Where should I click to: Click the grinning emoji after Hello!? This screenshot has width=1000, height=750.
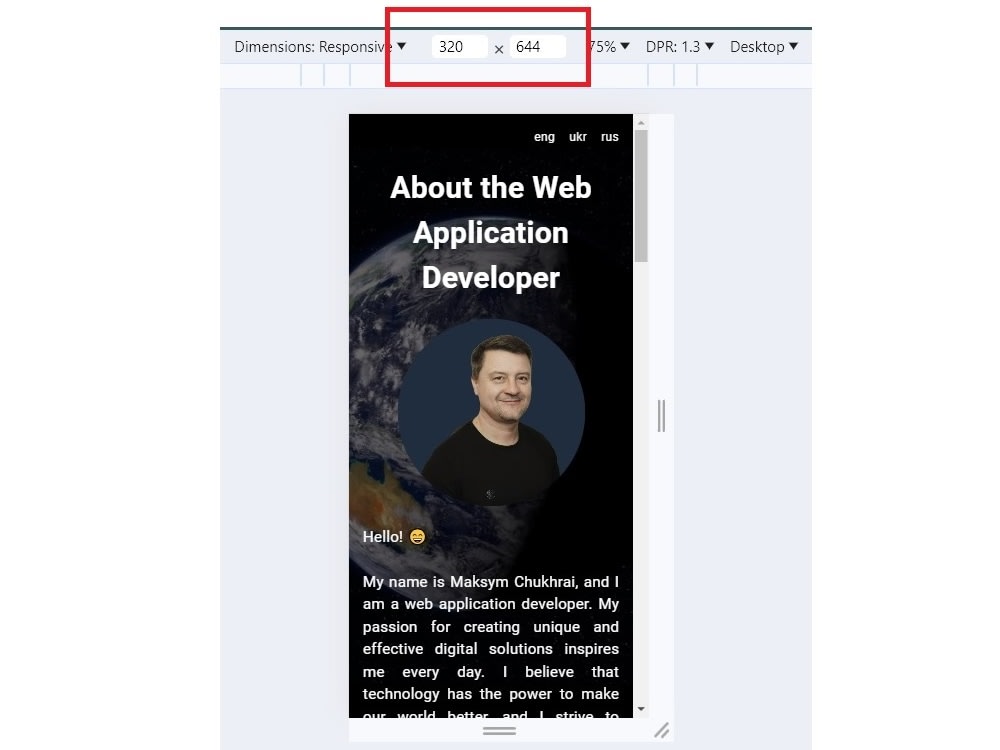click(416, 537)
